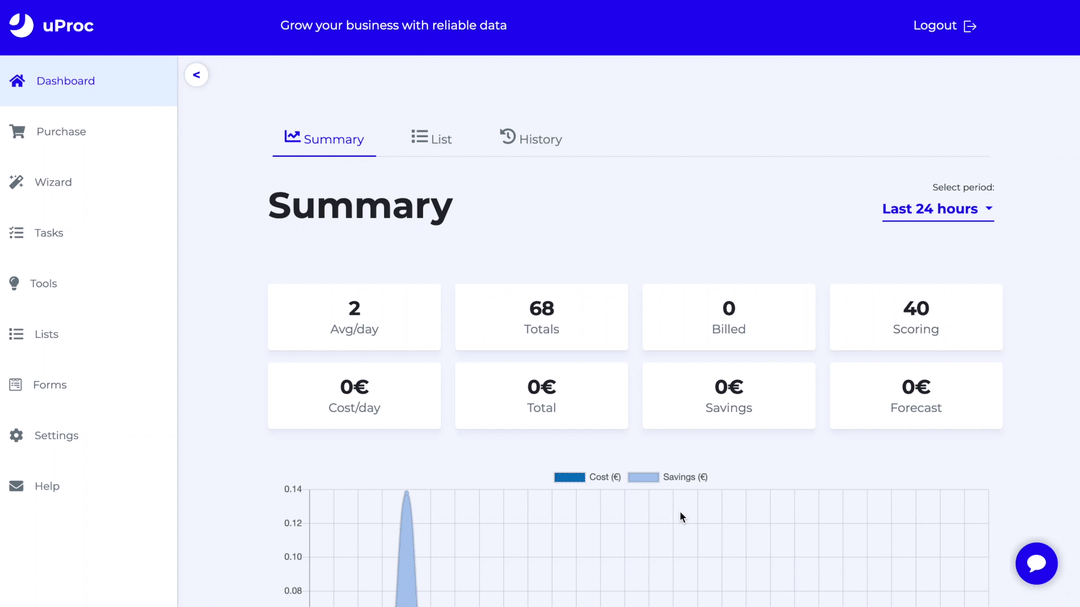Viewport: 1080px width, 607px height.
Task: Click the Logout link
Action: tap(944, 26)
